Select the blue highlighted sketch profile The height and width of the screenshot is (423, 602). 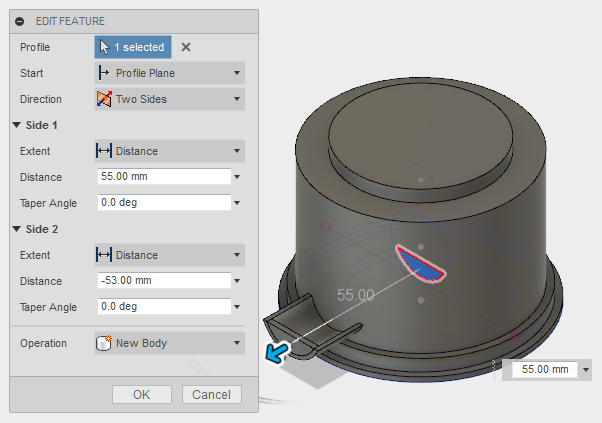[x=422, y=267]
